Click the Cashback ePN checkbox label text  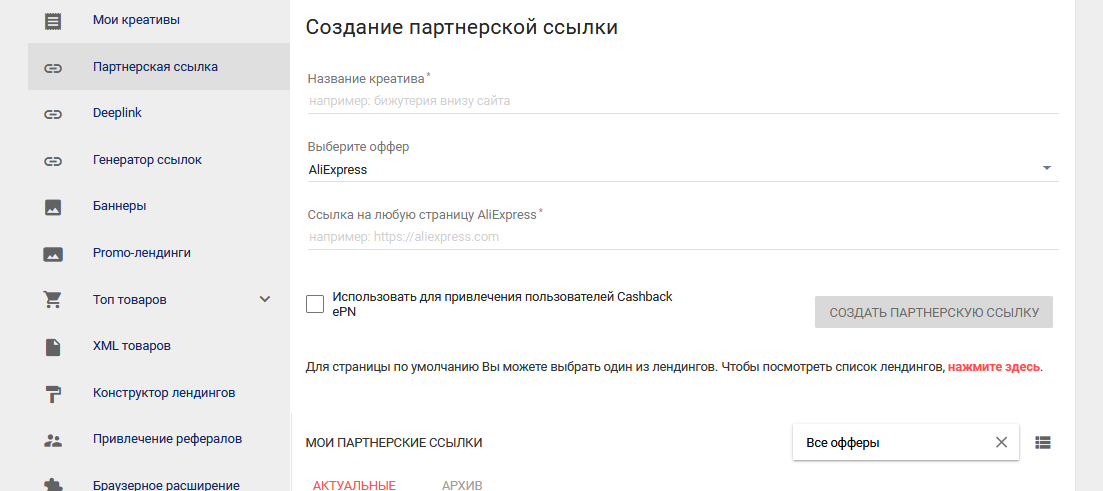(502, 305)
